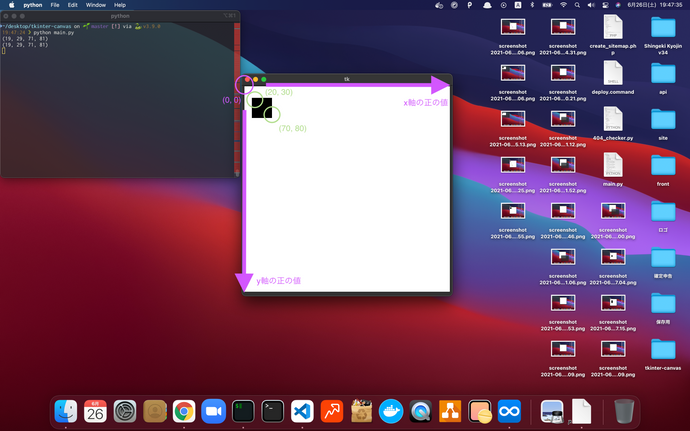Click the tk window title bar

(347, 79)
